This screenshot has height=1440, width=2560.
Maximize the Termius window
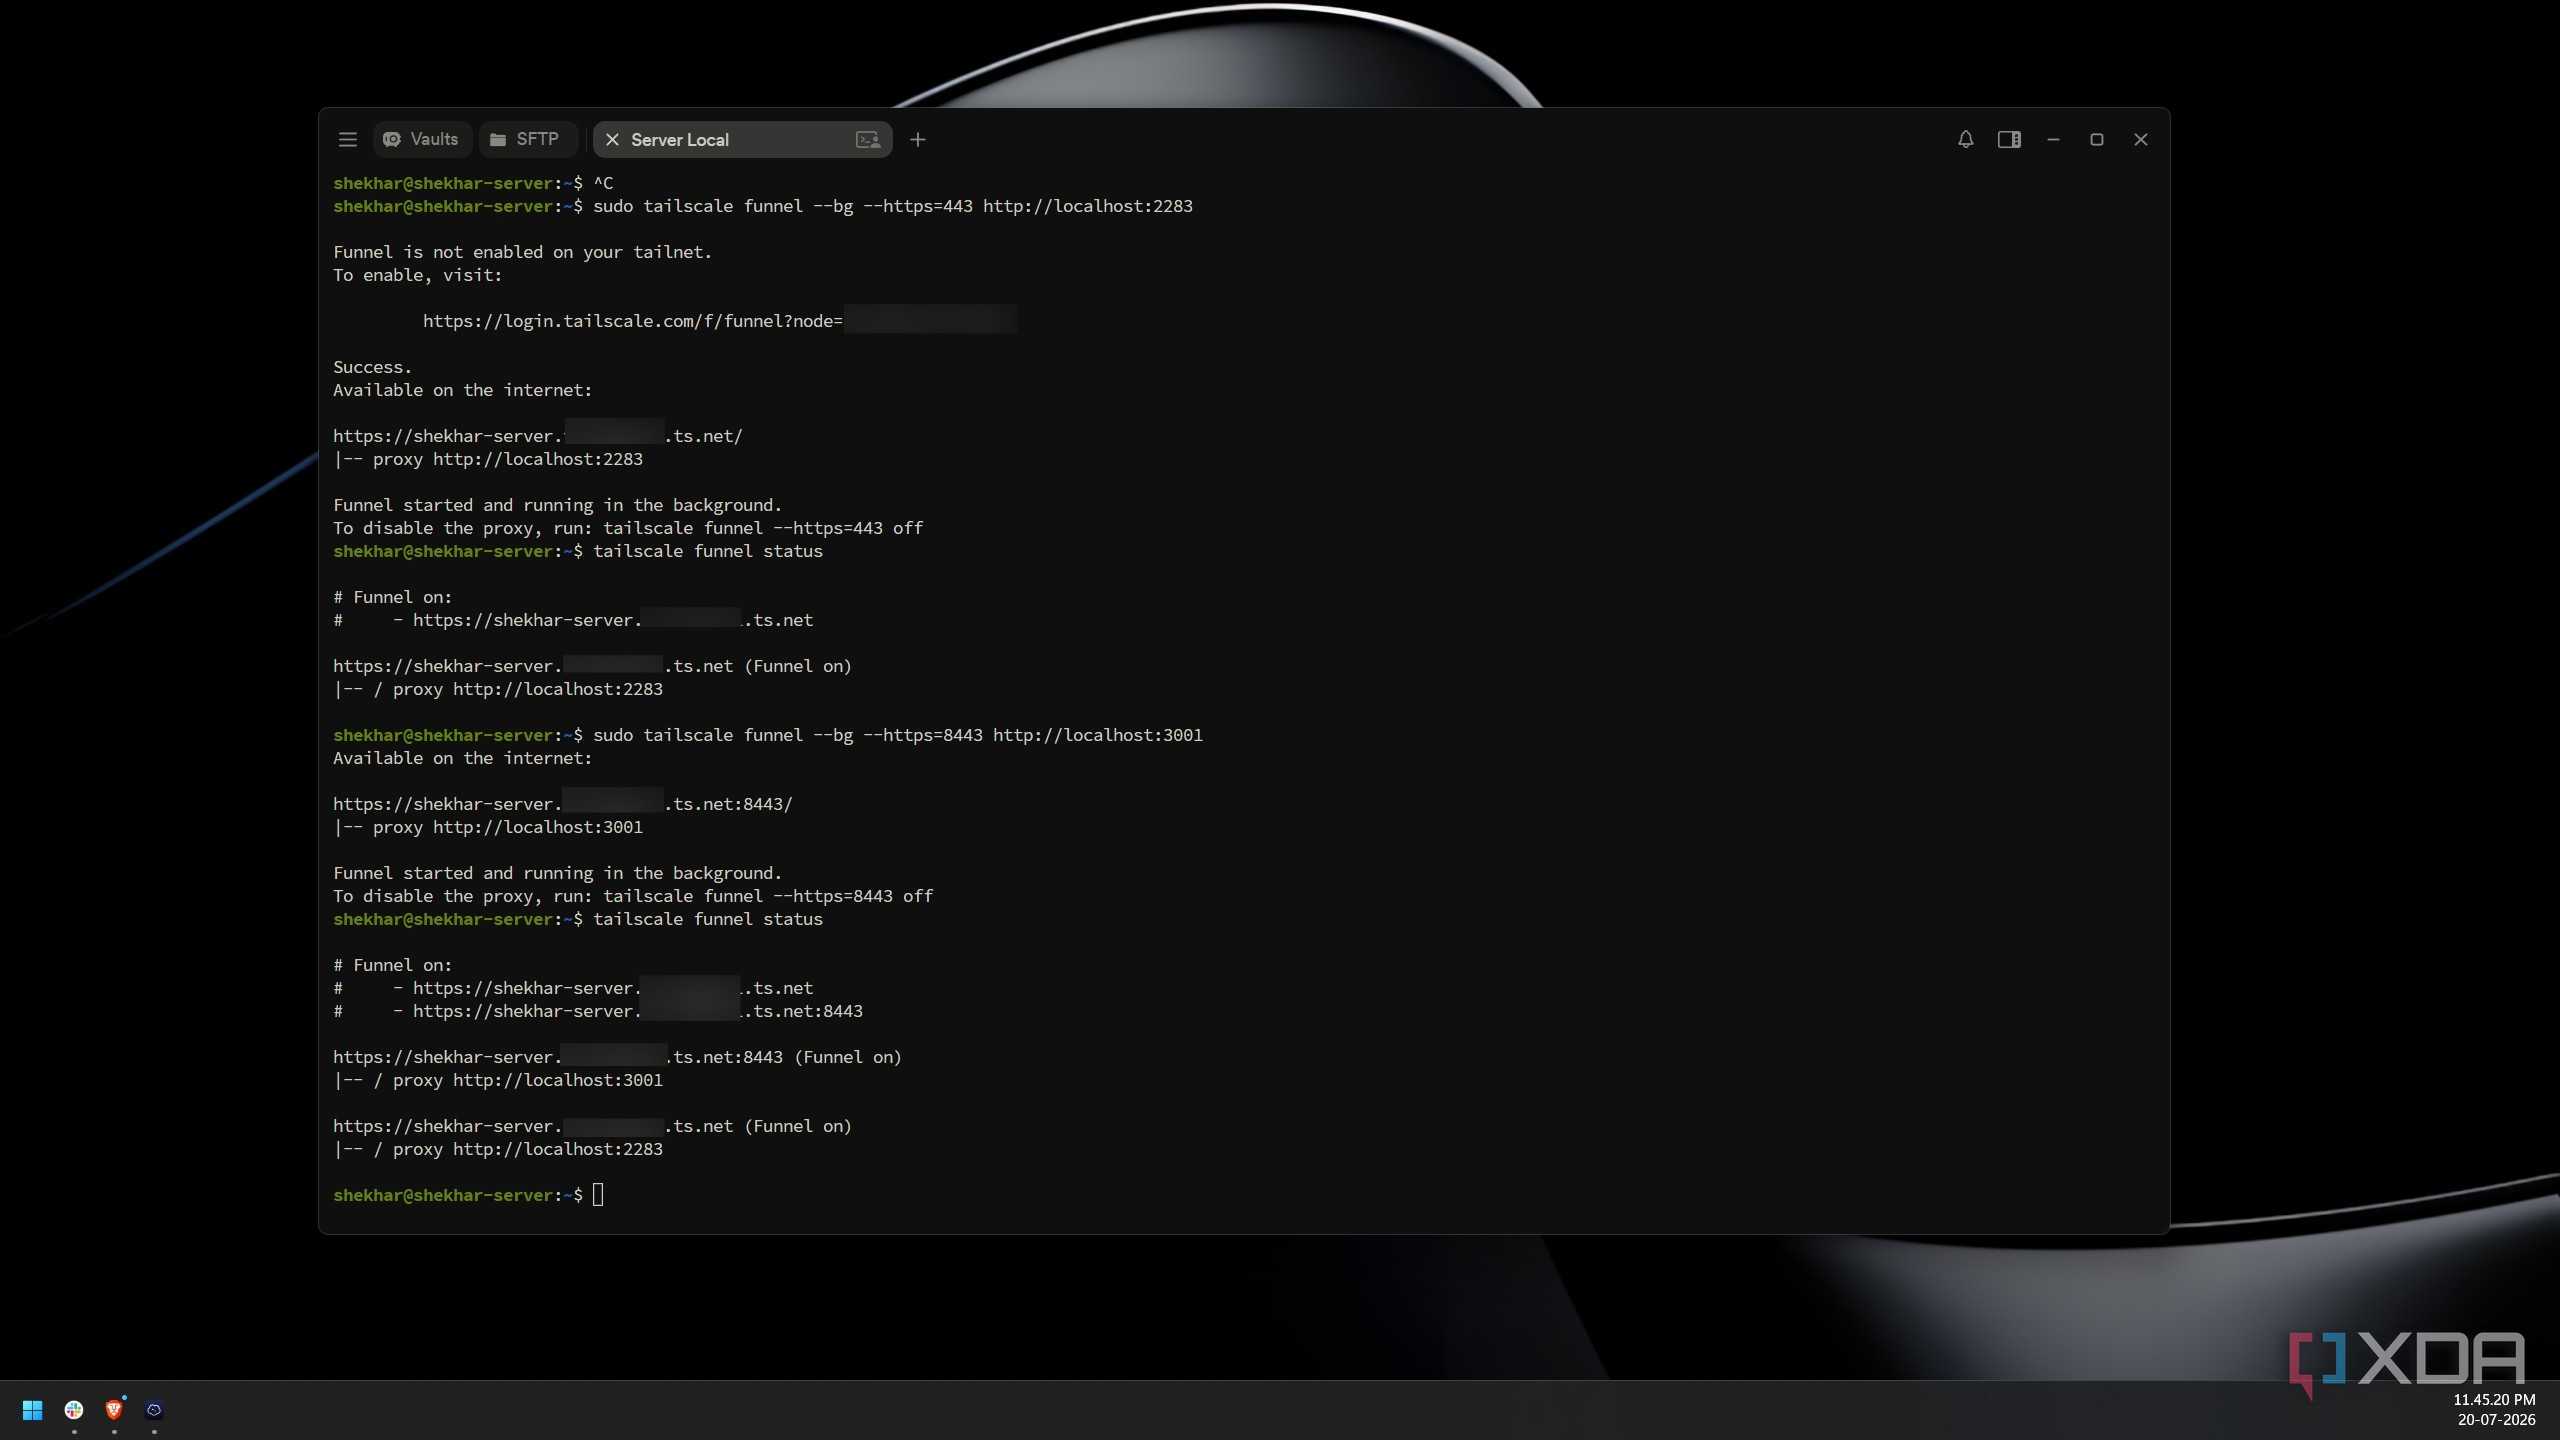click(x=2097, y=140)
